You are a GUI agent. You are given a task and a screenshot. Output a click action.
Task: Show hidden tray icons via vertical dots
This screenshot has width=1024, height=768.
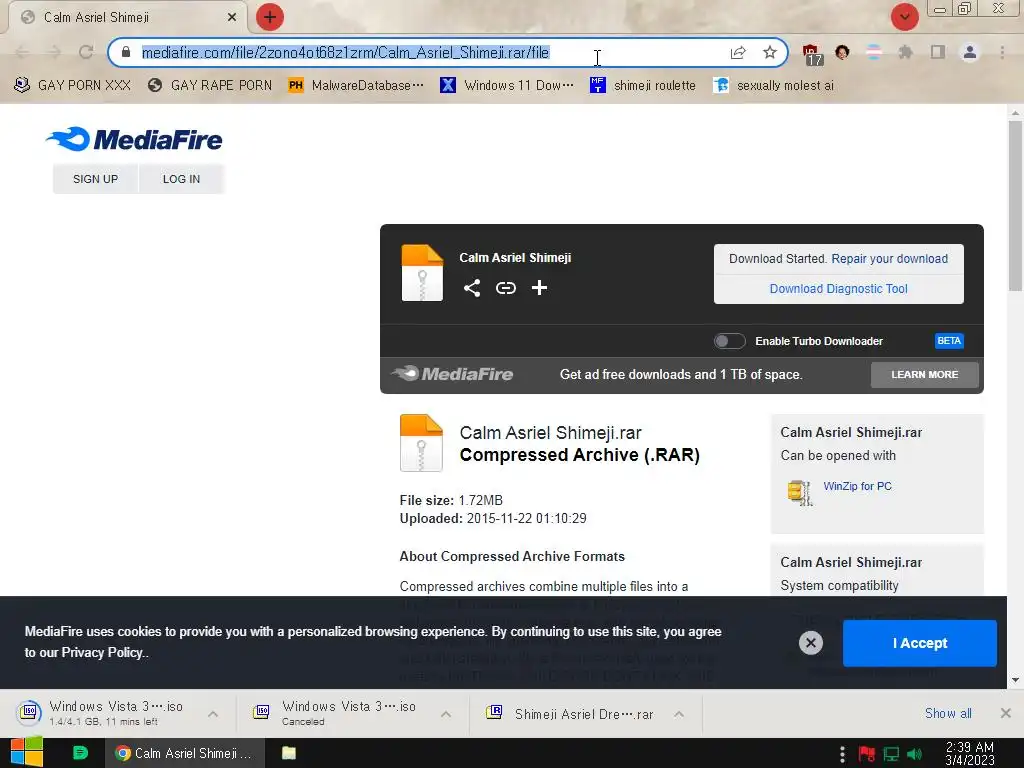tap(842, 754)
